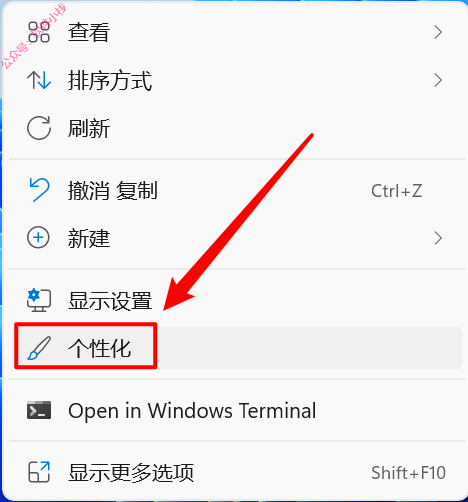Screen dimensions: 468x502
Task: Click the plus-circle New icon
Action: coord(38,238)
